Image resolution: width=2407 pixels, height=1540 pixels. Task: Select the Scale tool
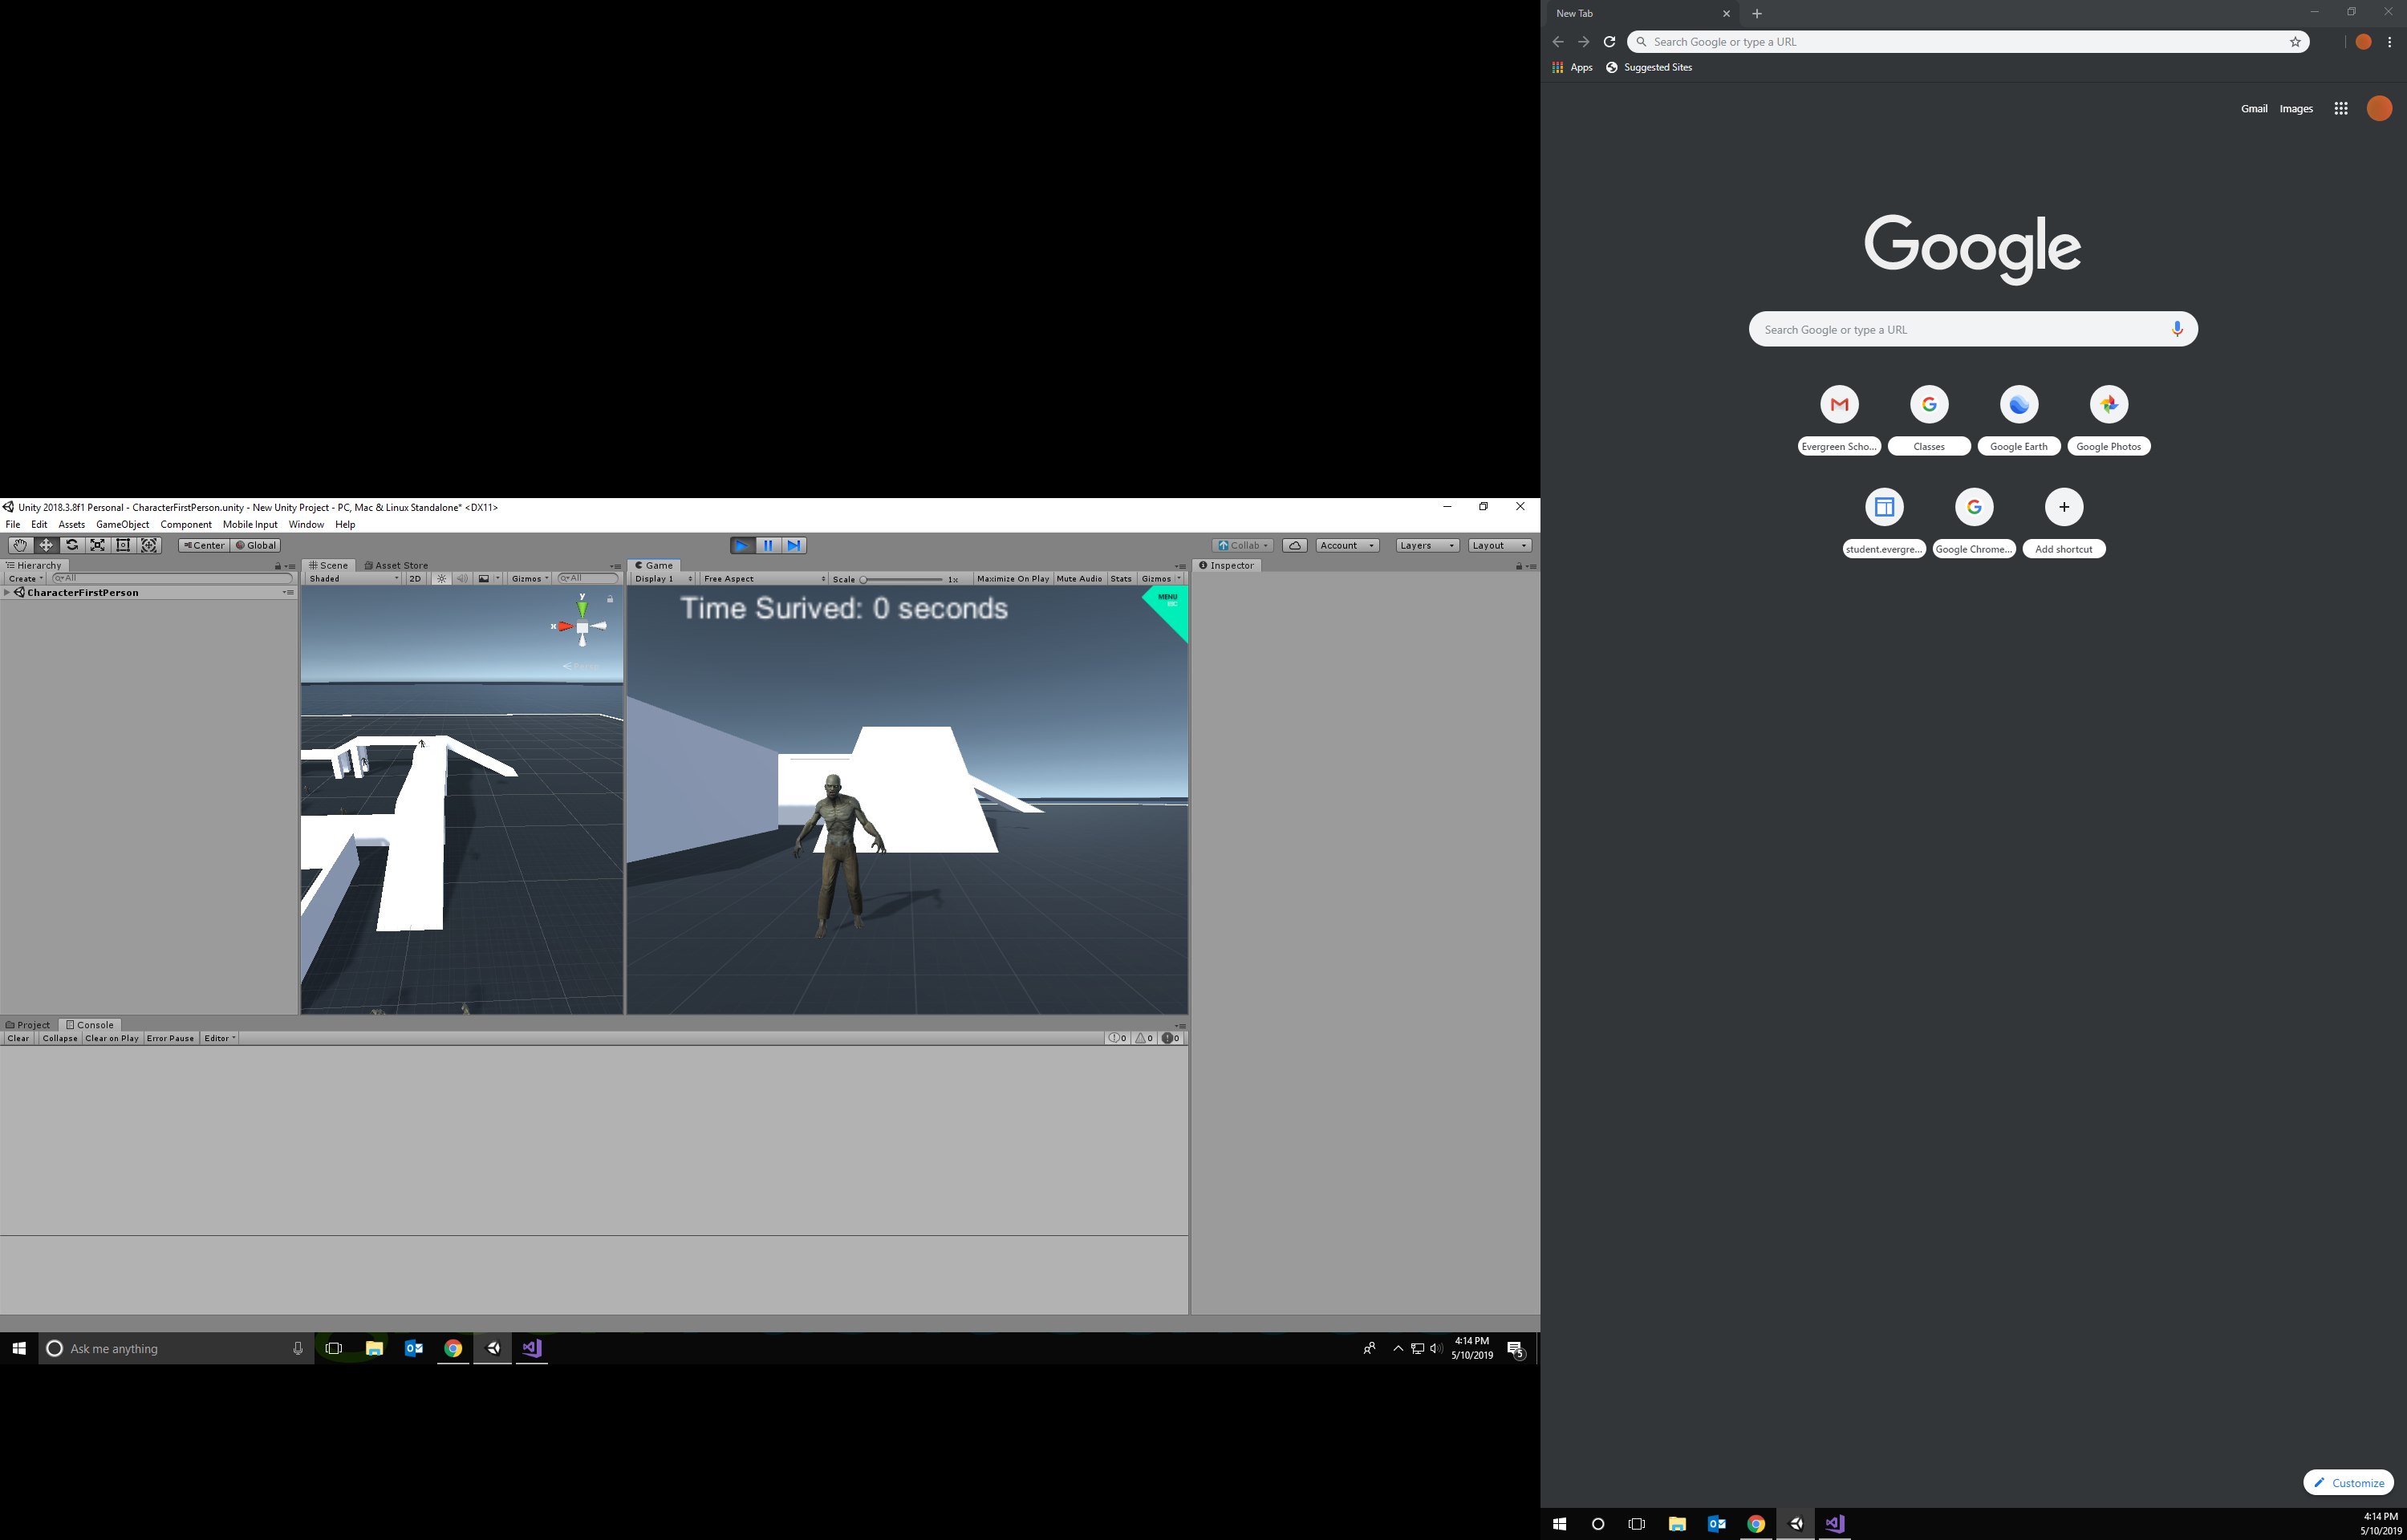[97, 545]
